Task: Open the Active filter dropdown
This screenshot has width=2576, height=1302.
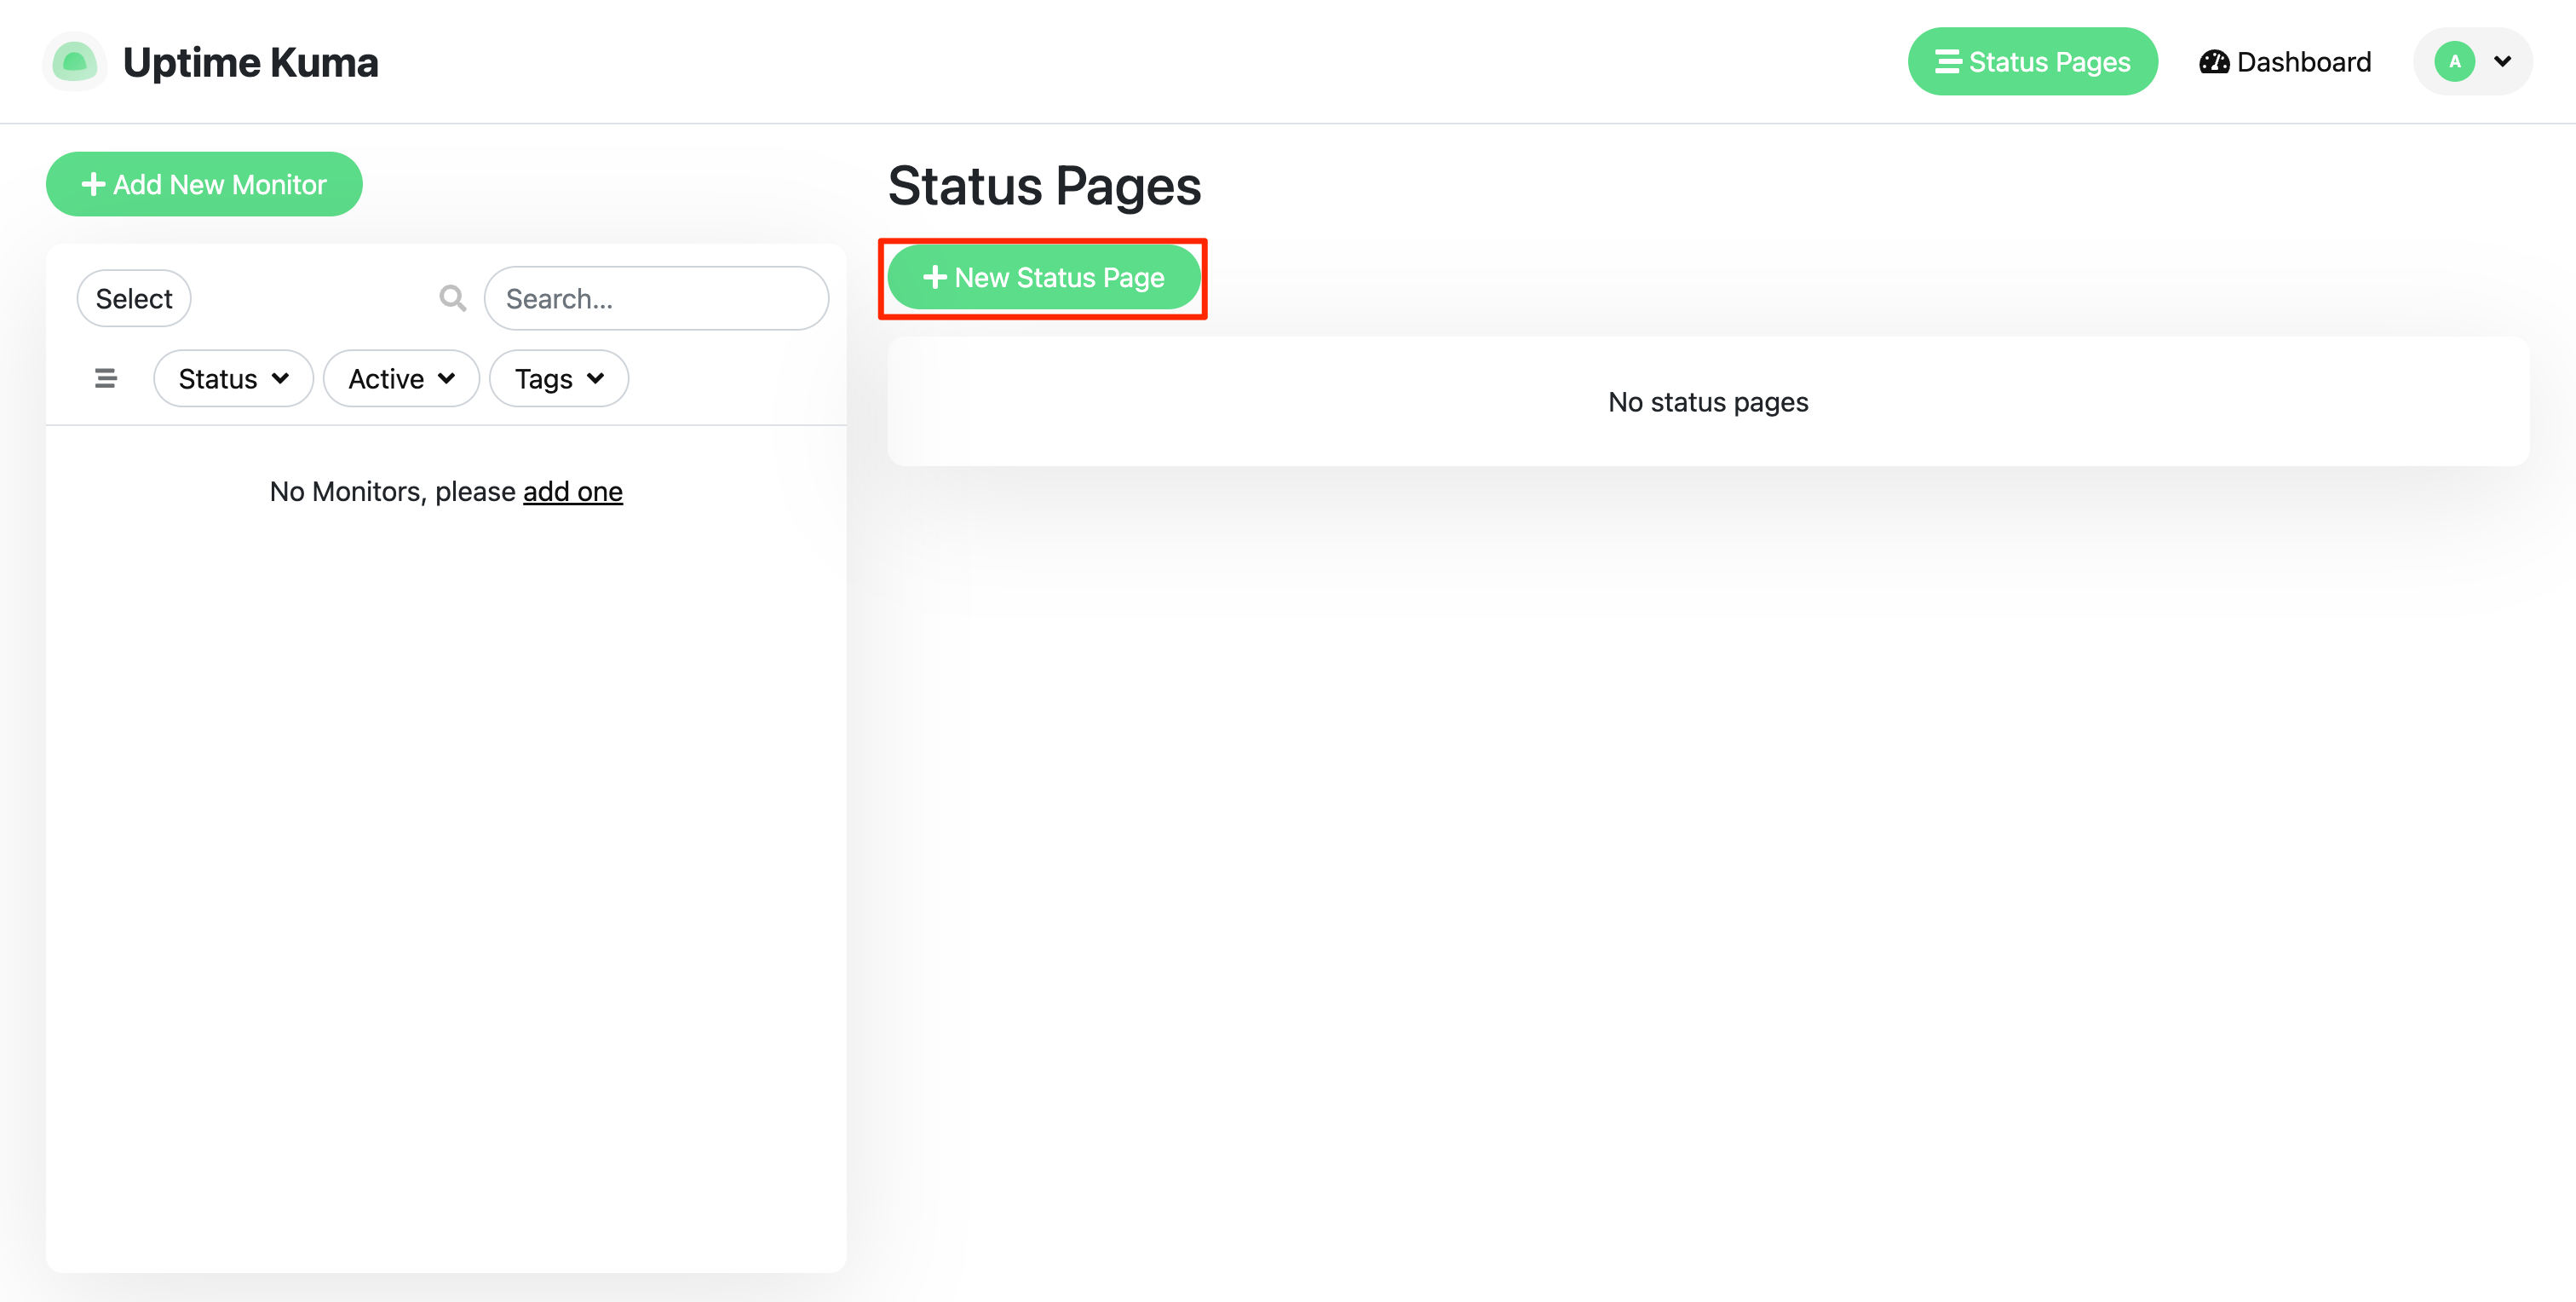Action: point(400,378)
